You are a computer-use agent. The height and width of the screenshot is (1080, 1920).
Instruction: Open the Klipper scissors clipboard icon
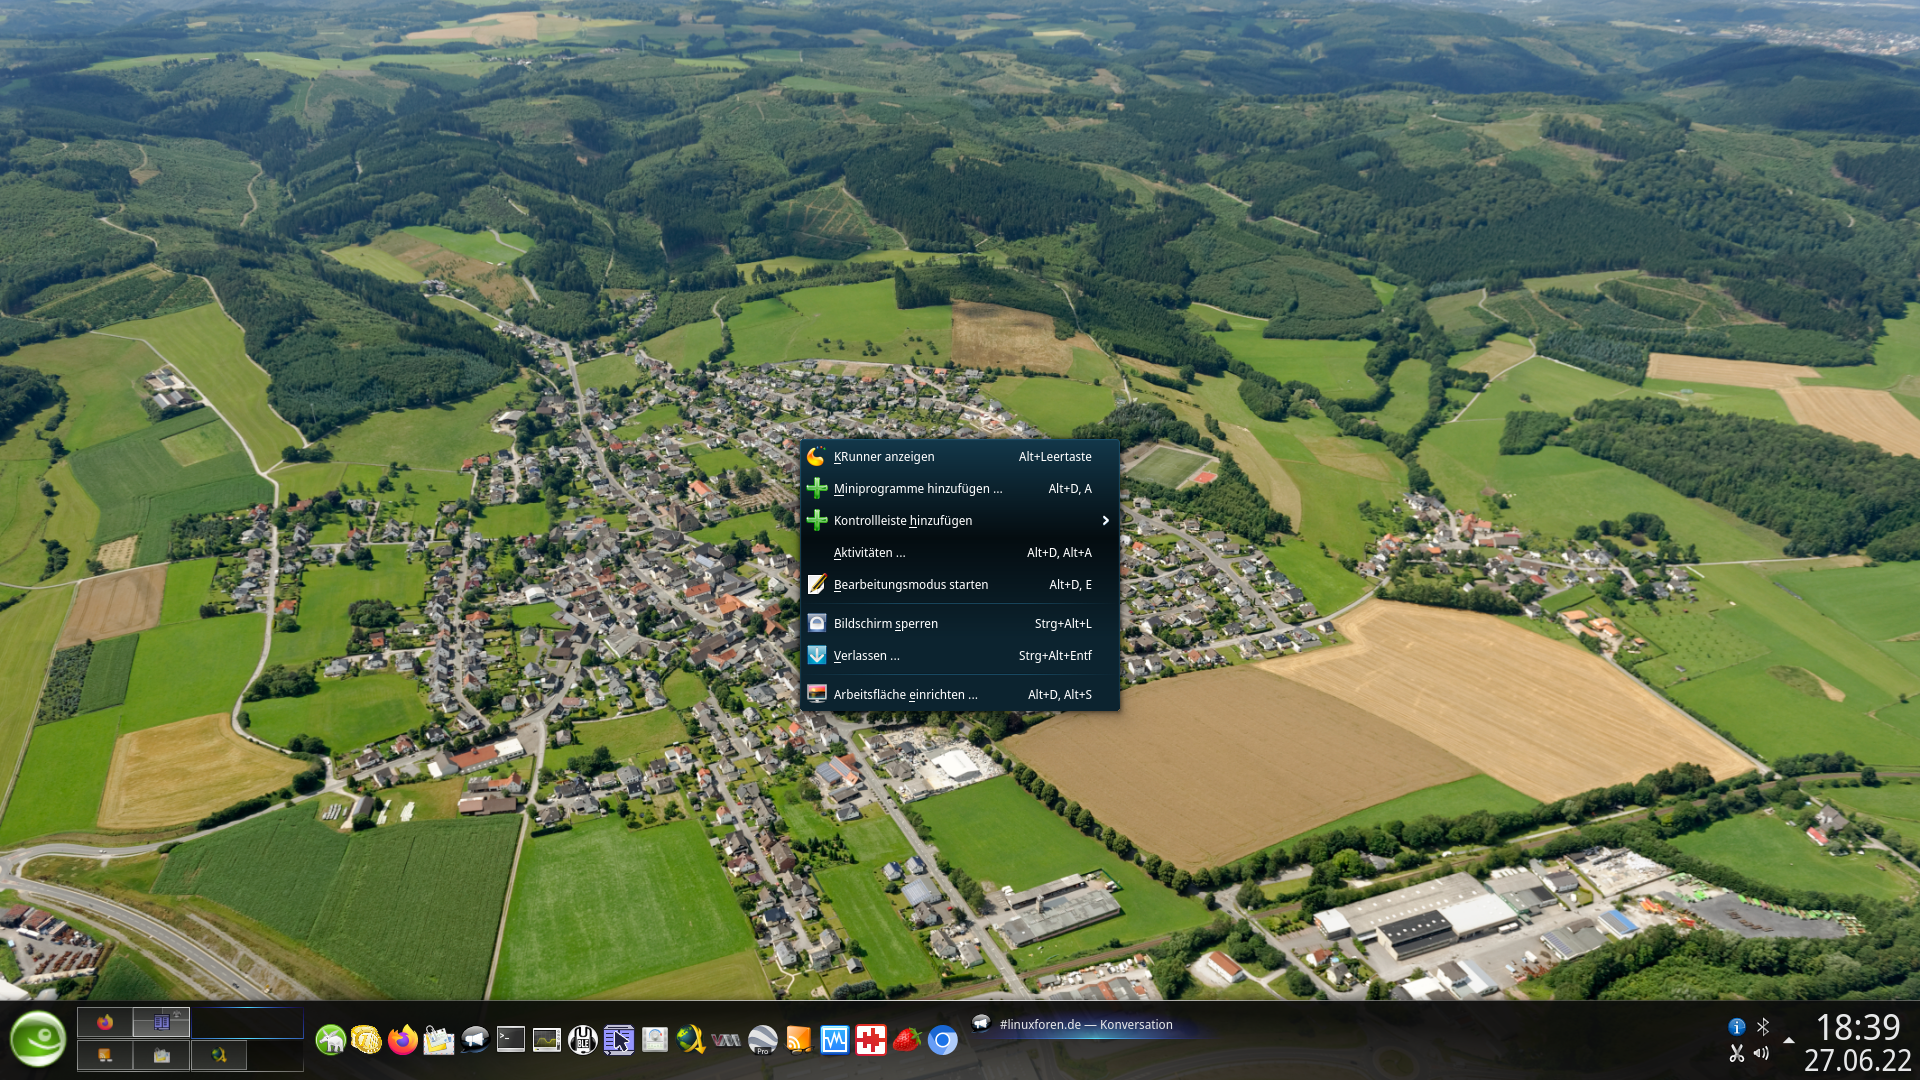1736,1053
